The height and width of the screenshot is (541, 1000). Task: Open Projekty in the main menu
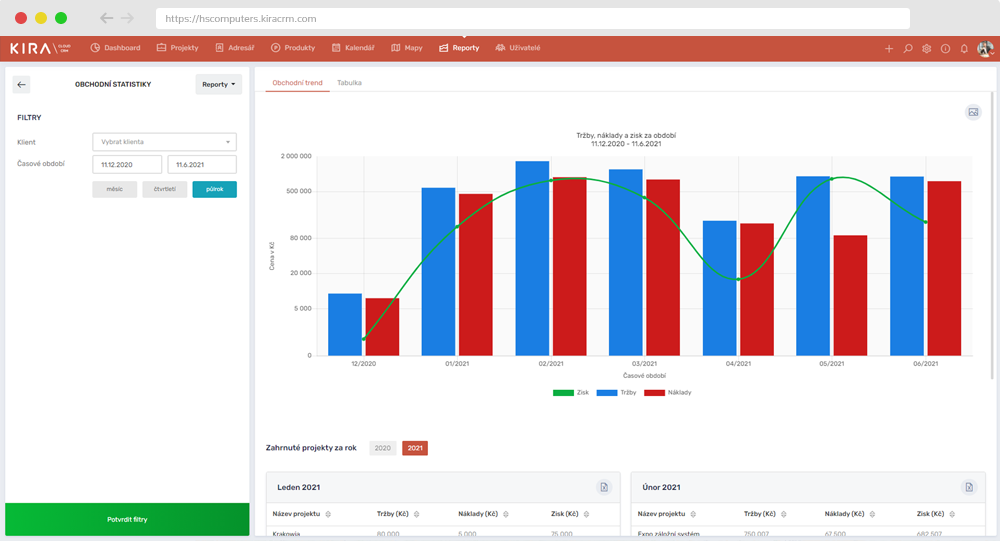coord(178,48)
